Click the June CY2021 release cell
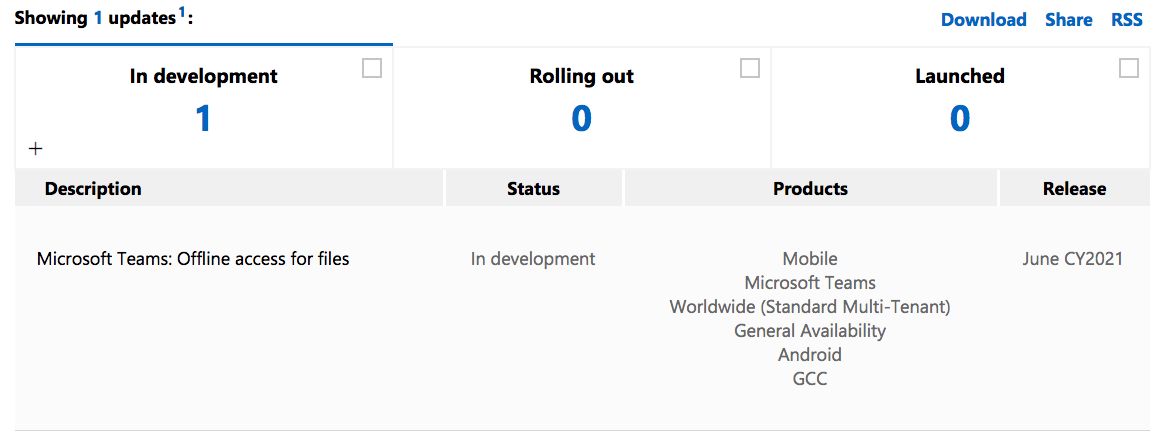Viewport: 1165px width, 444px height. tap(1073, 259)
